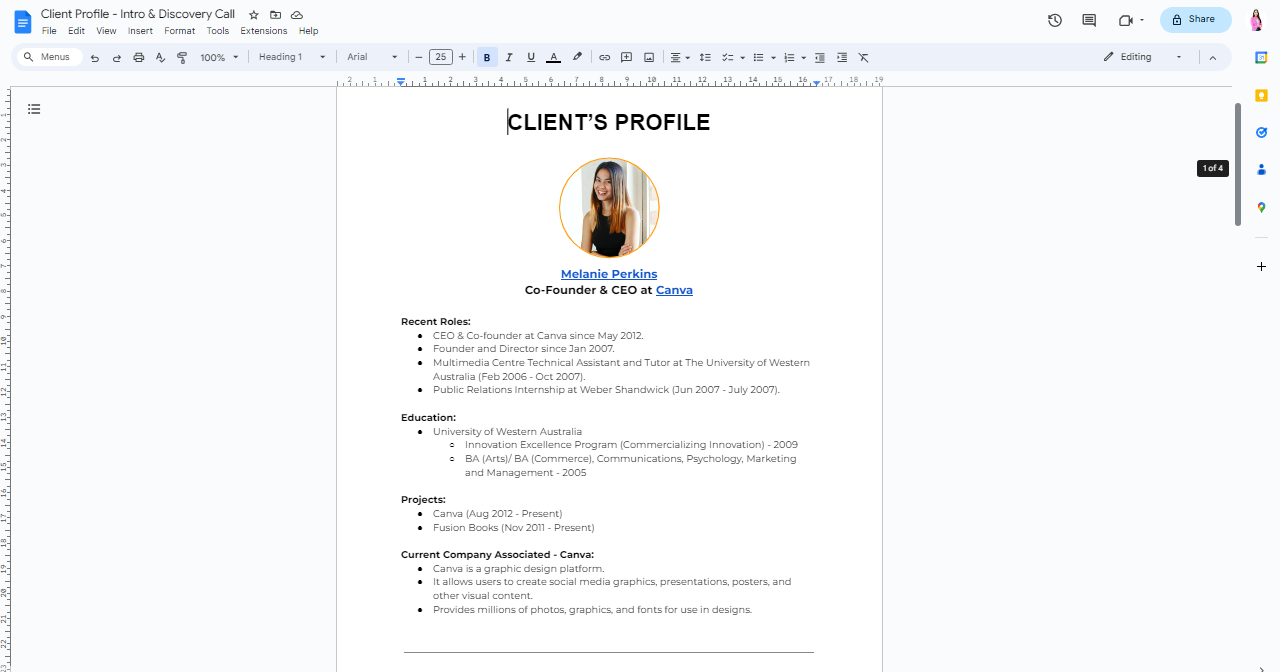This screenshot has width=1280, height=672.
Task: Open the Edit menu
Action: tap(76, 31)
